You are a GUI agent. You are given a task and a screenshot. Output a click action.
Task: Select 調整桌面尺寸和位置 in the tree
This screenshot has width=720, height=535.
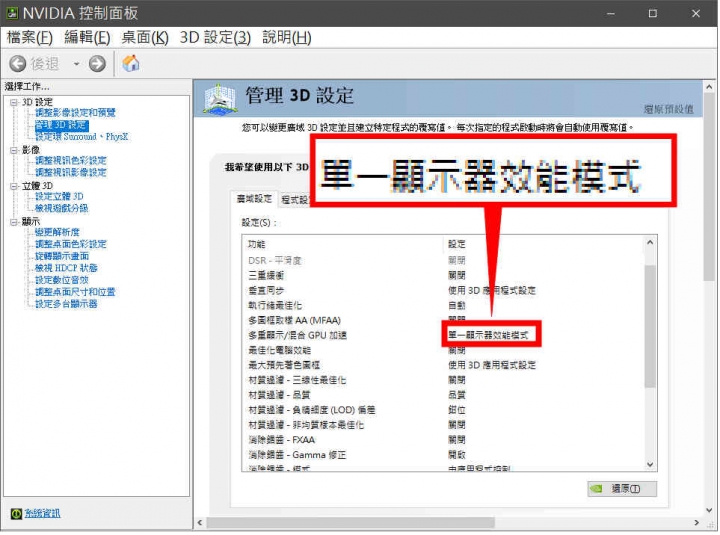(x=75, y=292)
